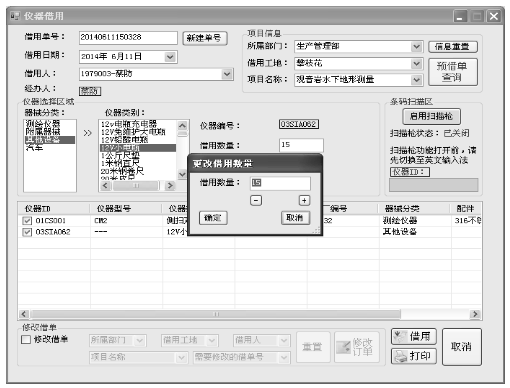Click the 打印 printer button

coord(414,356)
